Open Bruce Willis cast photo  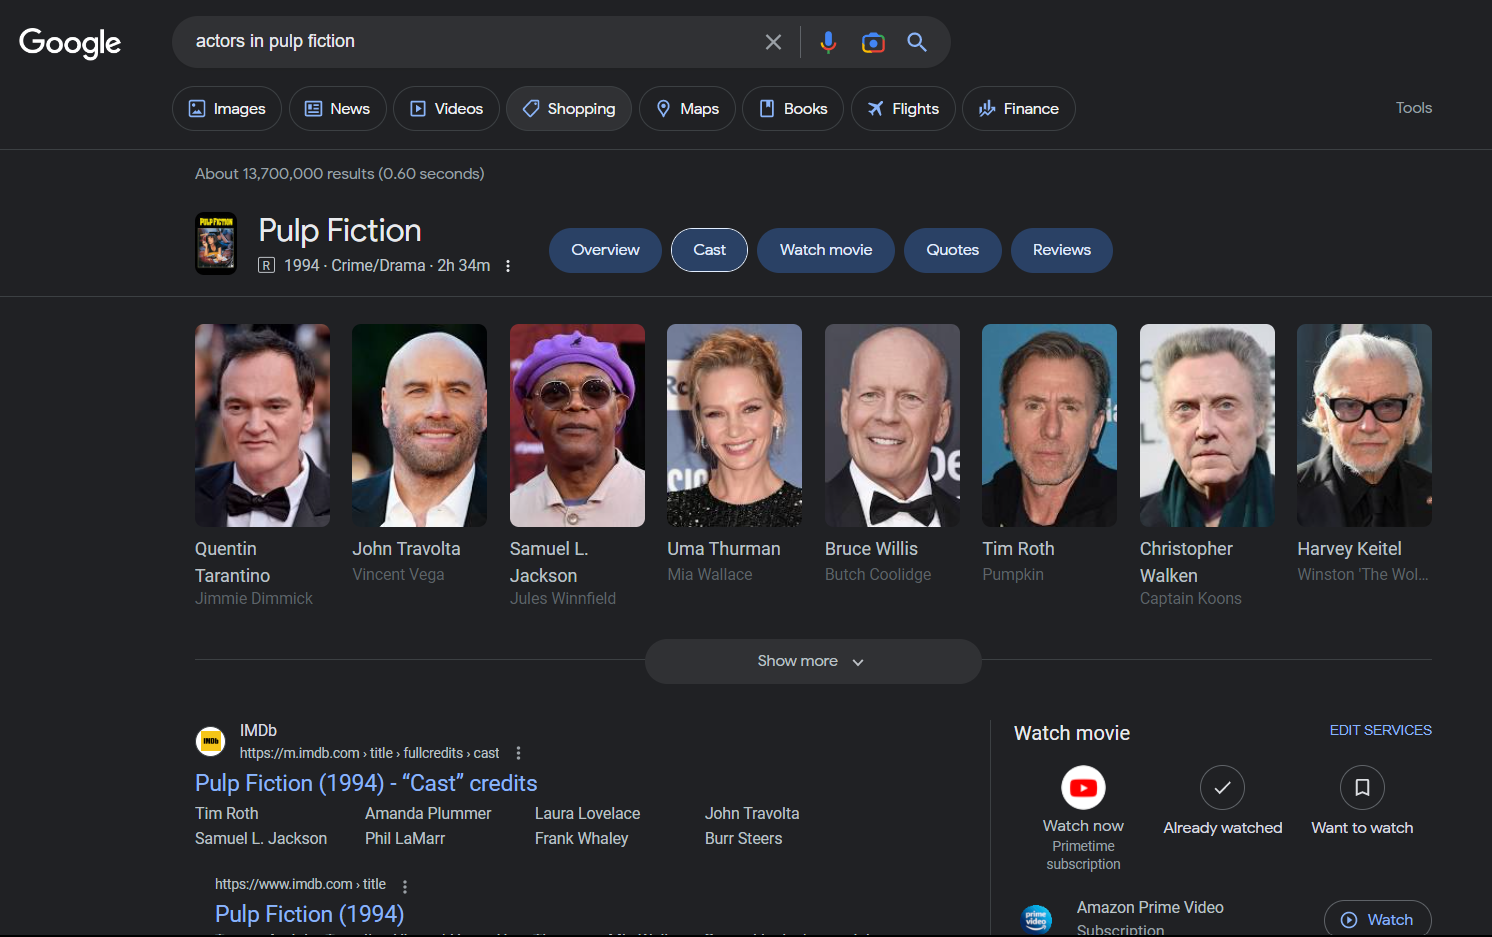(892, 425)
